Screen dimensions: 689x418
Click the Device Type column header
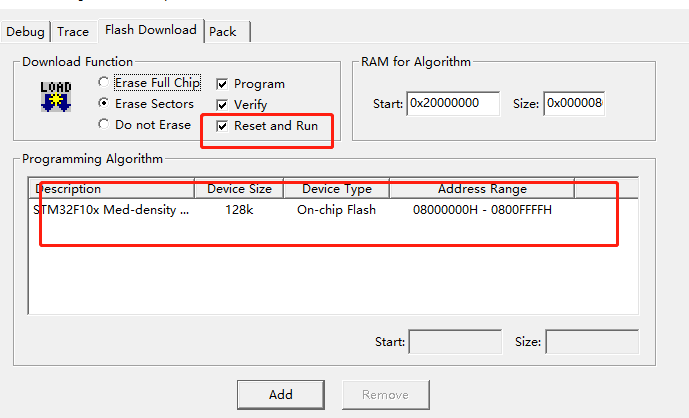337,189
